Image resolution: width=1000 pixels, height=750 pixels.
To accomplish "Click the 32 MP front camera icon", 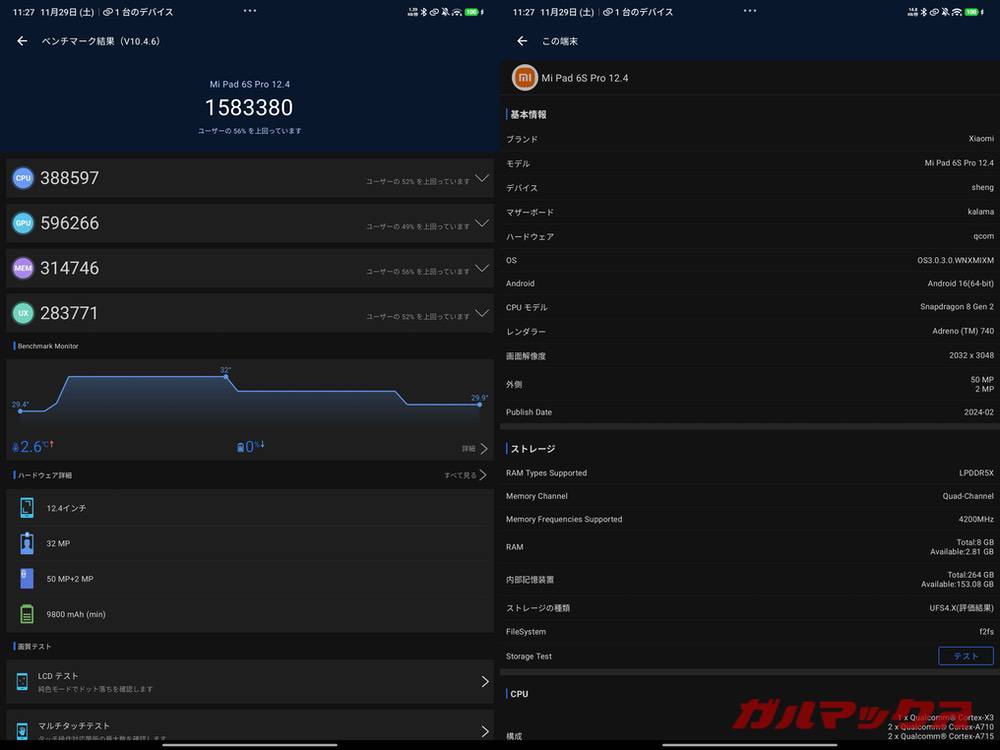I will click(25, 543).
